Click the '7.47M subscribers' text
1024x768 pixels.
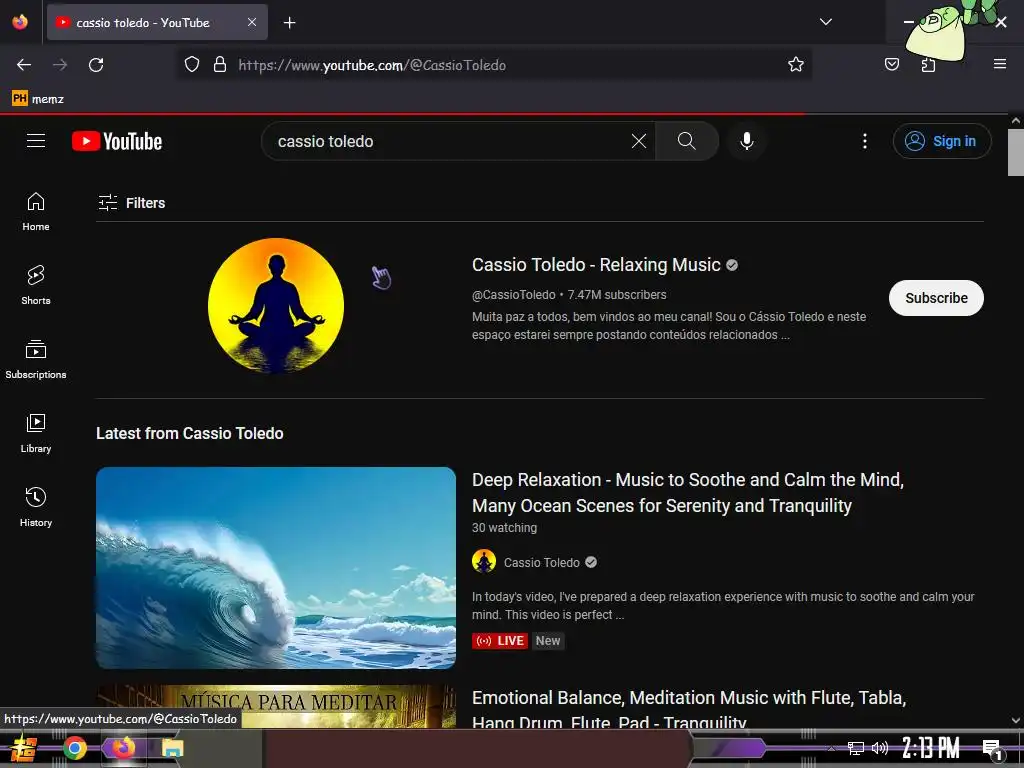(x=616, y=295)
